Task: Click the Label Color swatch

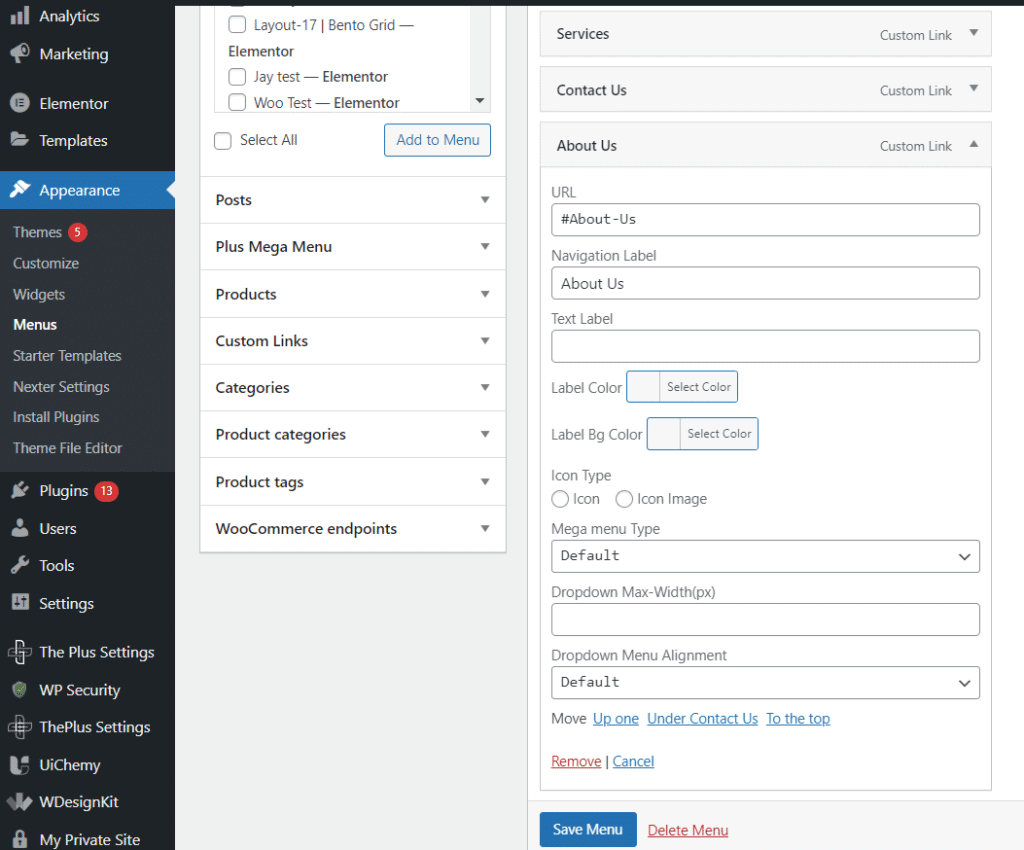Action: [x=643, y=386]
